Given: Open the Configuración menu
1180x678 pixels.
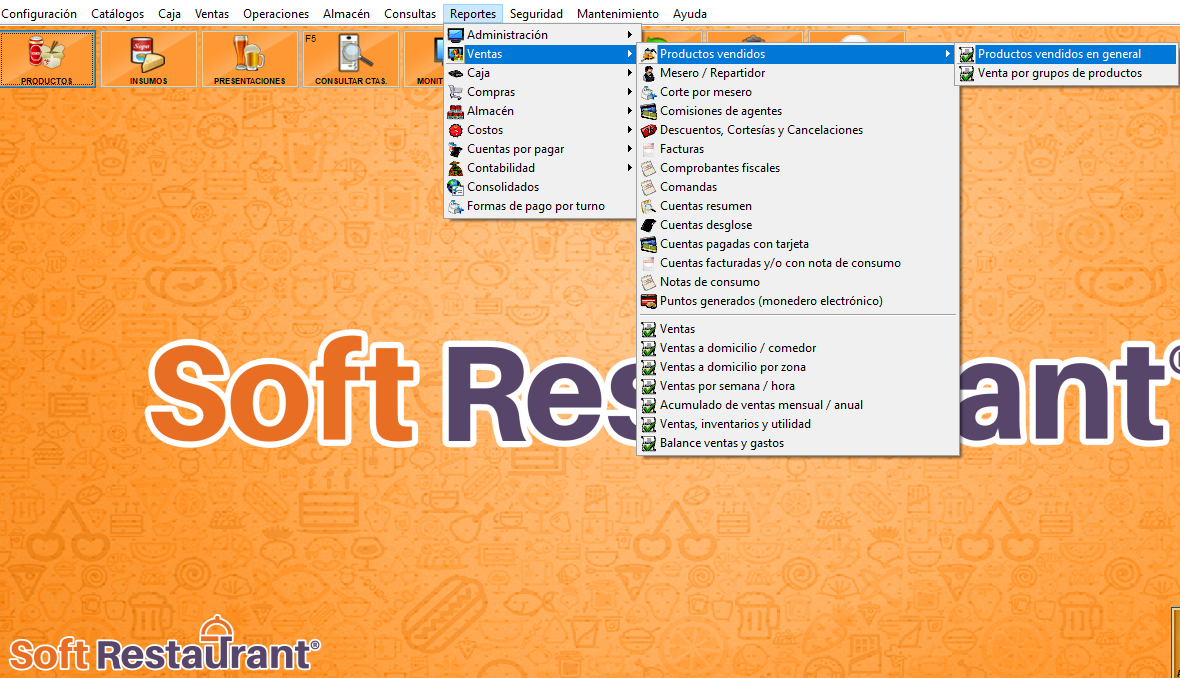Looking at the screenshot, I should pyautogui.click(x=39, y=14).
